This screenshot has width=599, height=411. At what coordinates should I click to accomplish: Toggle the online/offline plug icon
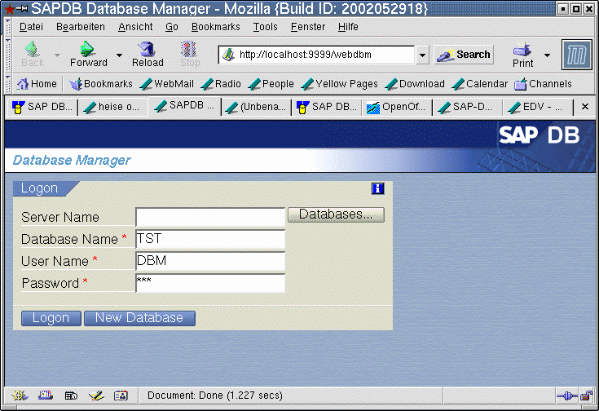[x=567, y=396]
